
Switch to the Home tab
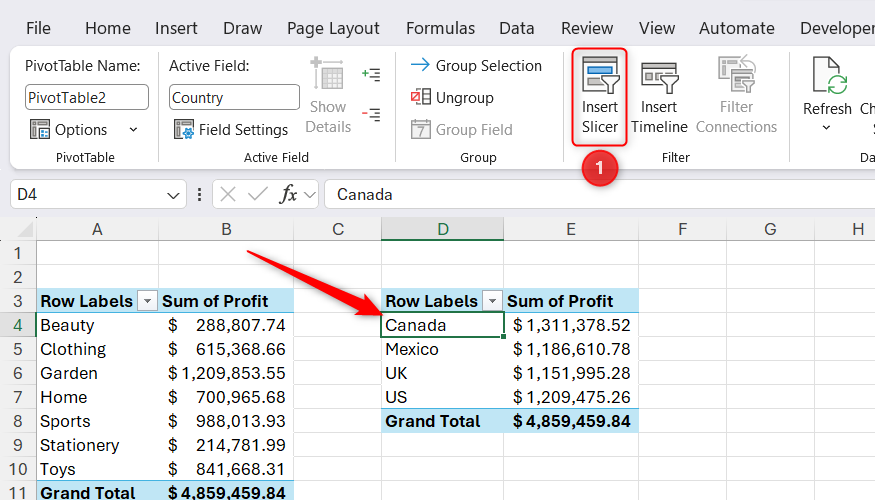tap(108, 28)
